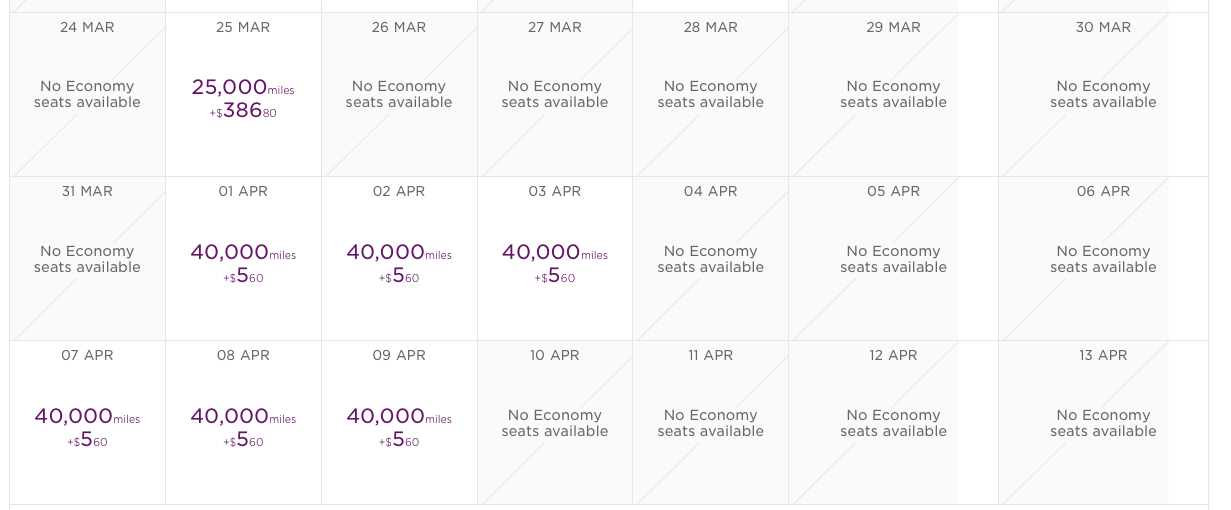
Task: Click the 13 APR unavailable cell
Action: click(1103, 424)
